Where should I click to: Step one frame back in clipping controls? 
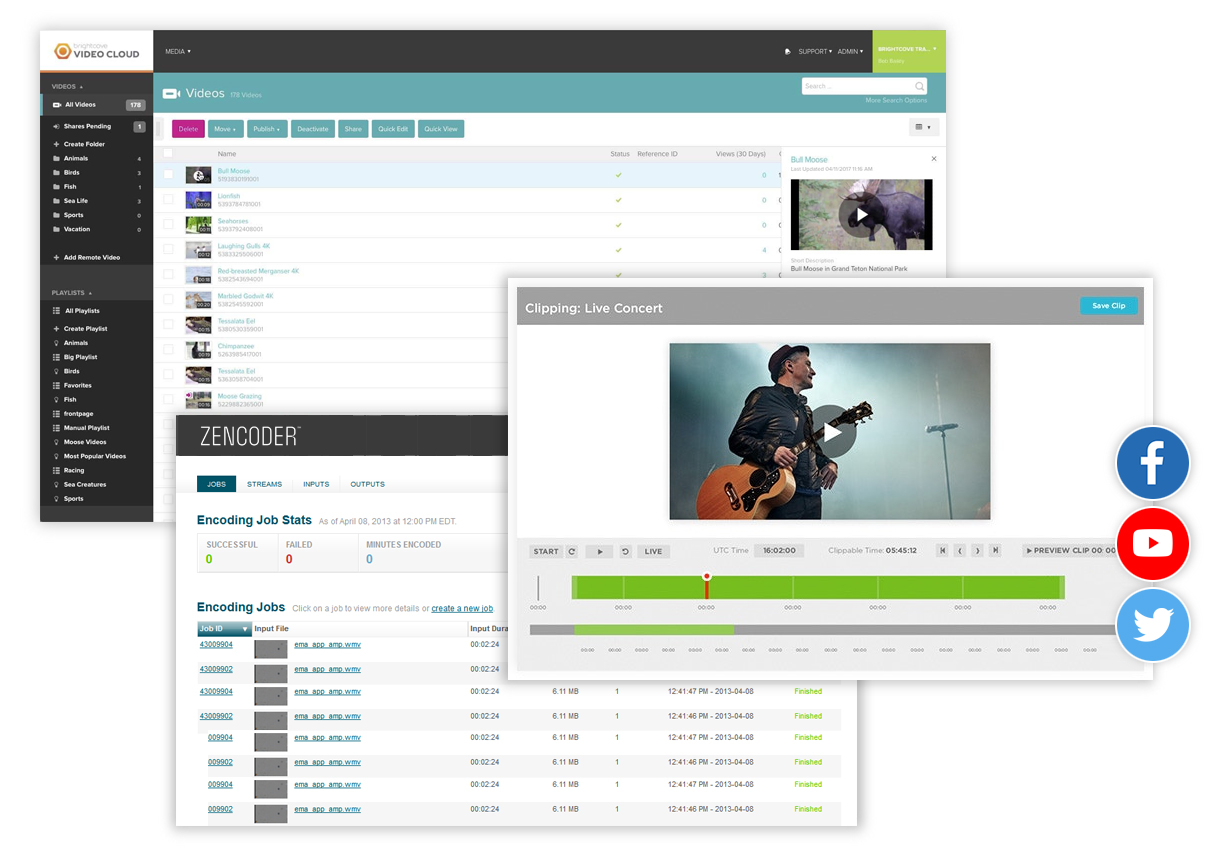coord(960,551)
